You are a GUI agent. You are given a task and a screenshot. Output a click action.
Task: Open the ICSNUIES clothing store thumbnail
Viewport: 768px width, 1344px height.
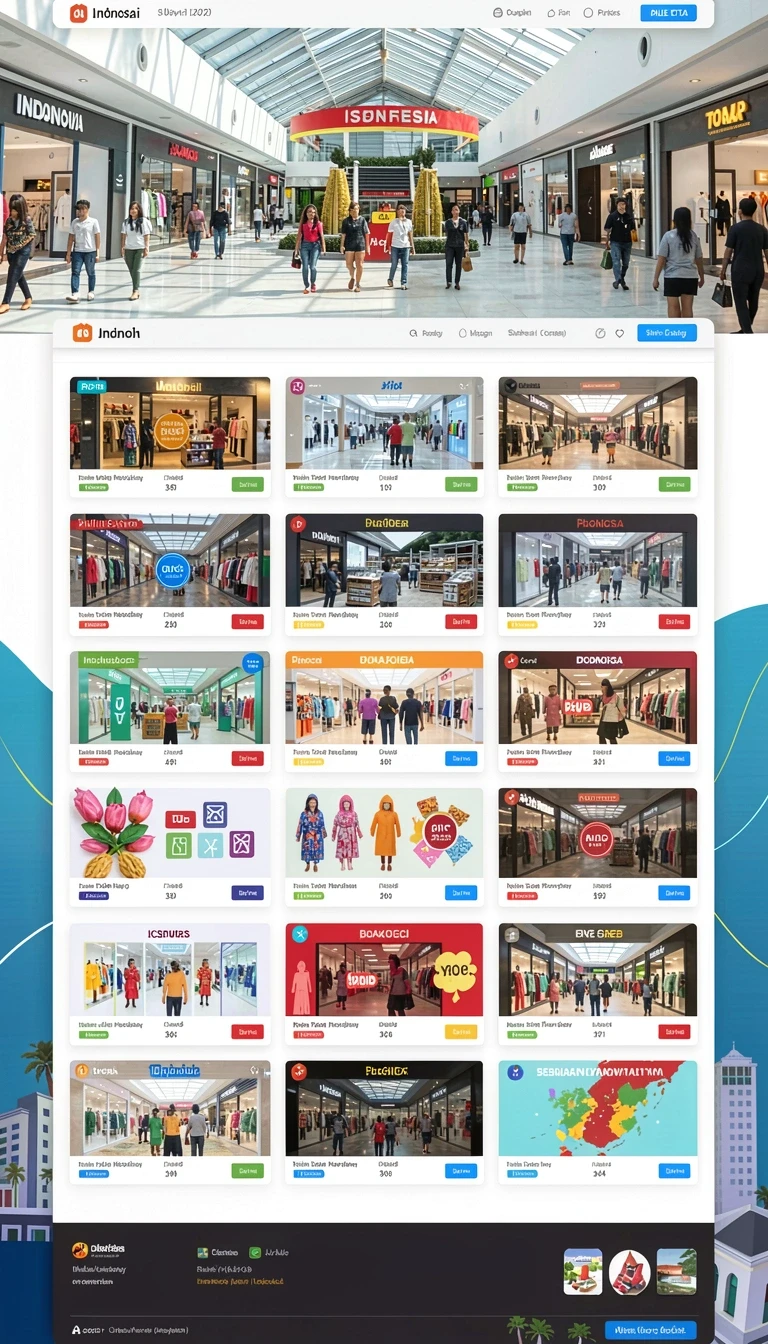click(x=170, y=970)
